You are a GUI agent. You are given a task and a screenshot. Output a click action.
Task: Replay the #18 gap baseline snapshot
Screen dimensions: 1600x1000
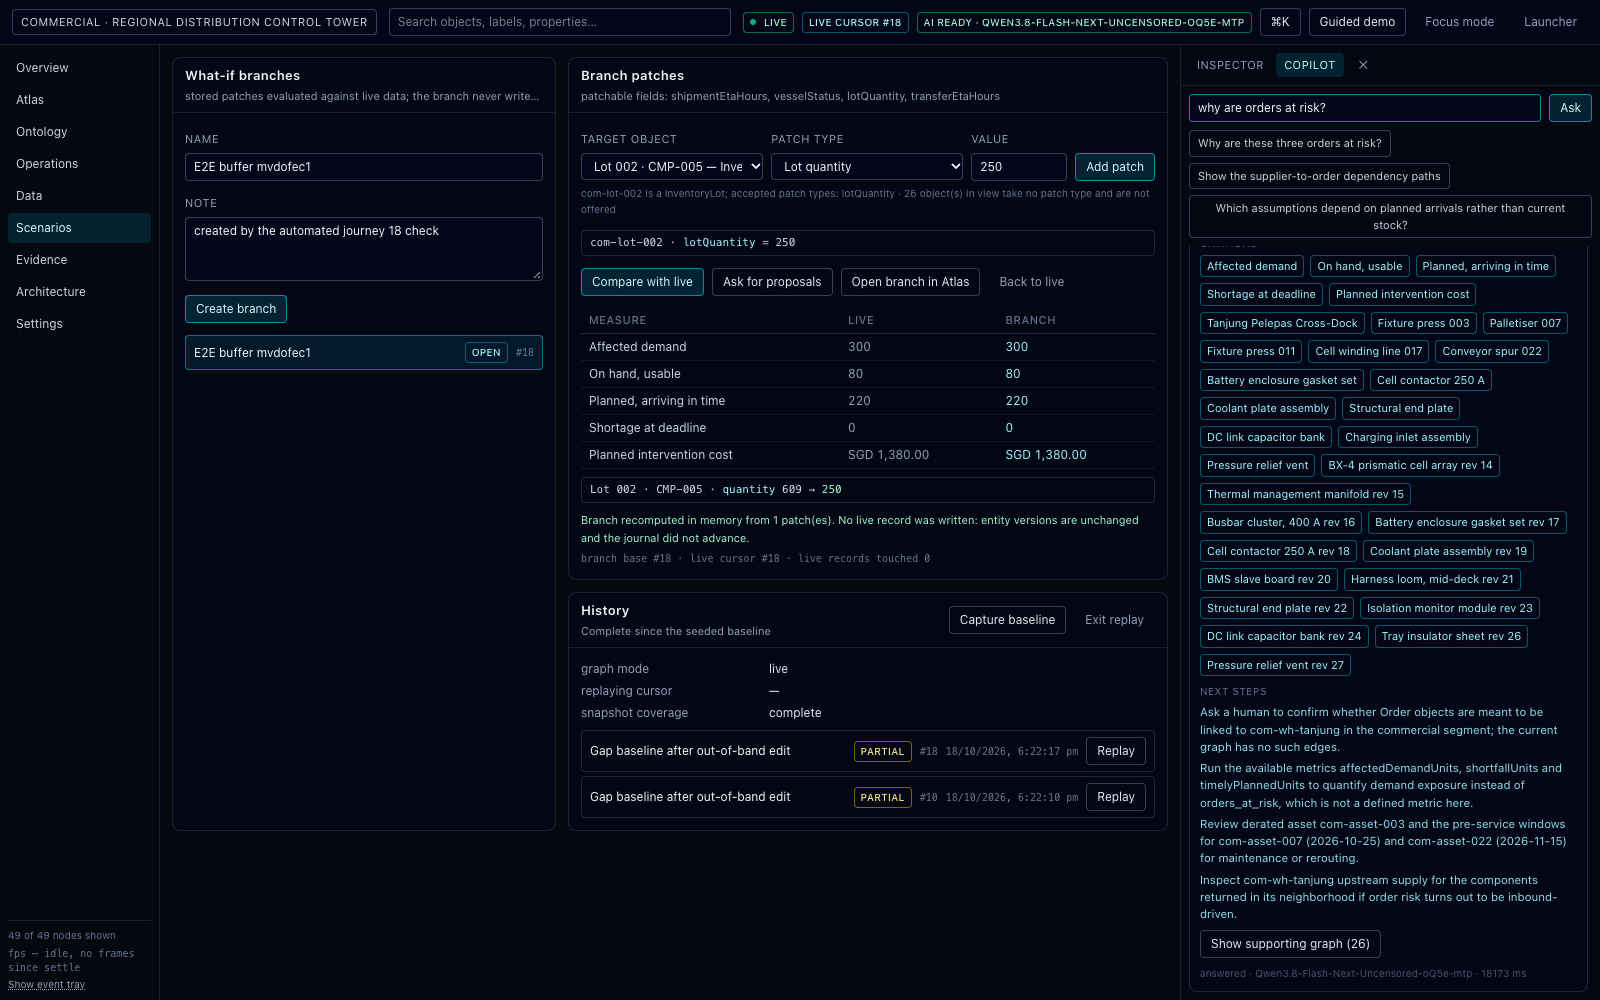1116,751
